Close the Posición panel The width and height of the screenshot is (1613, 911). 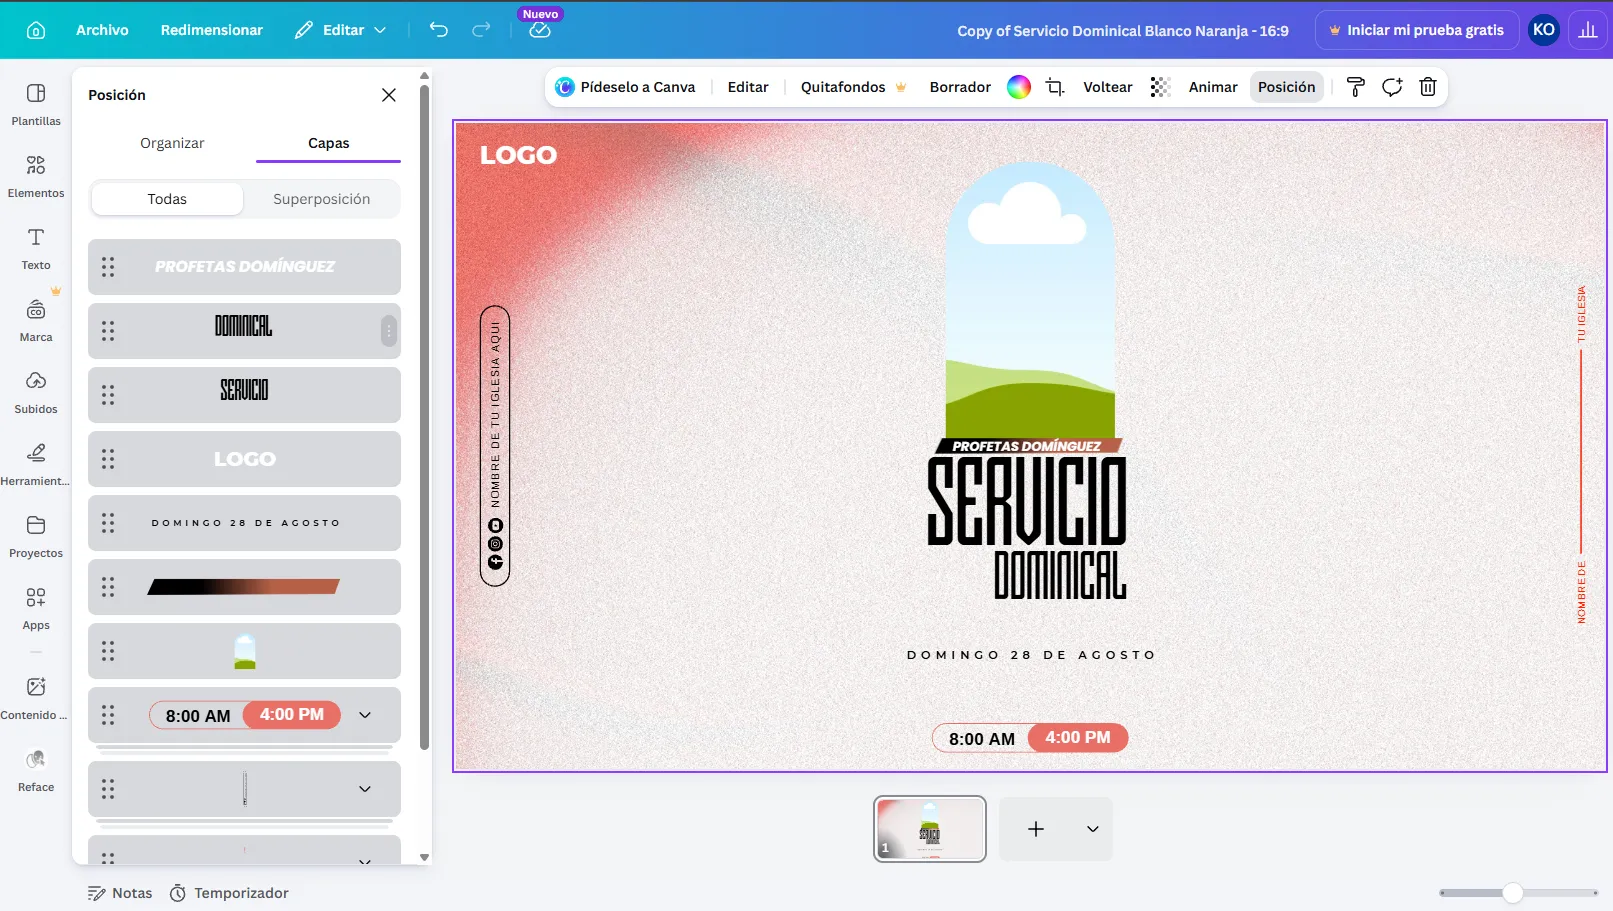[389, 95]
